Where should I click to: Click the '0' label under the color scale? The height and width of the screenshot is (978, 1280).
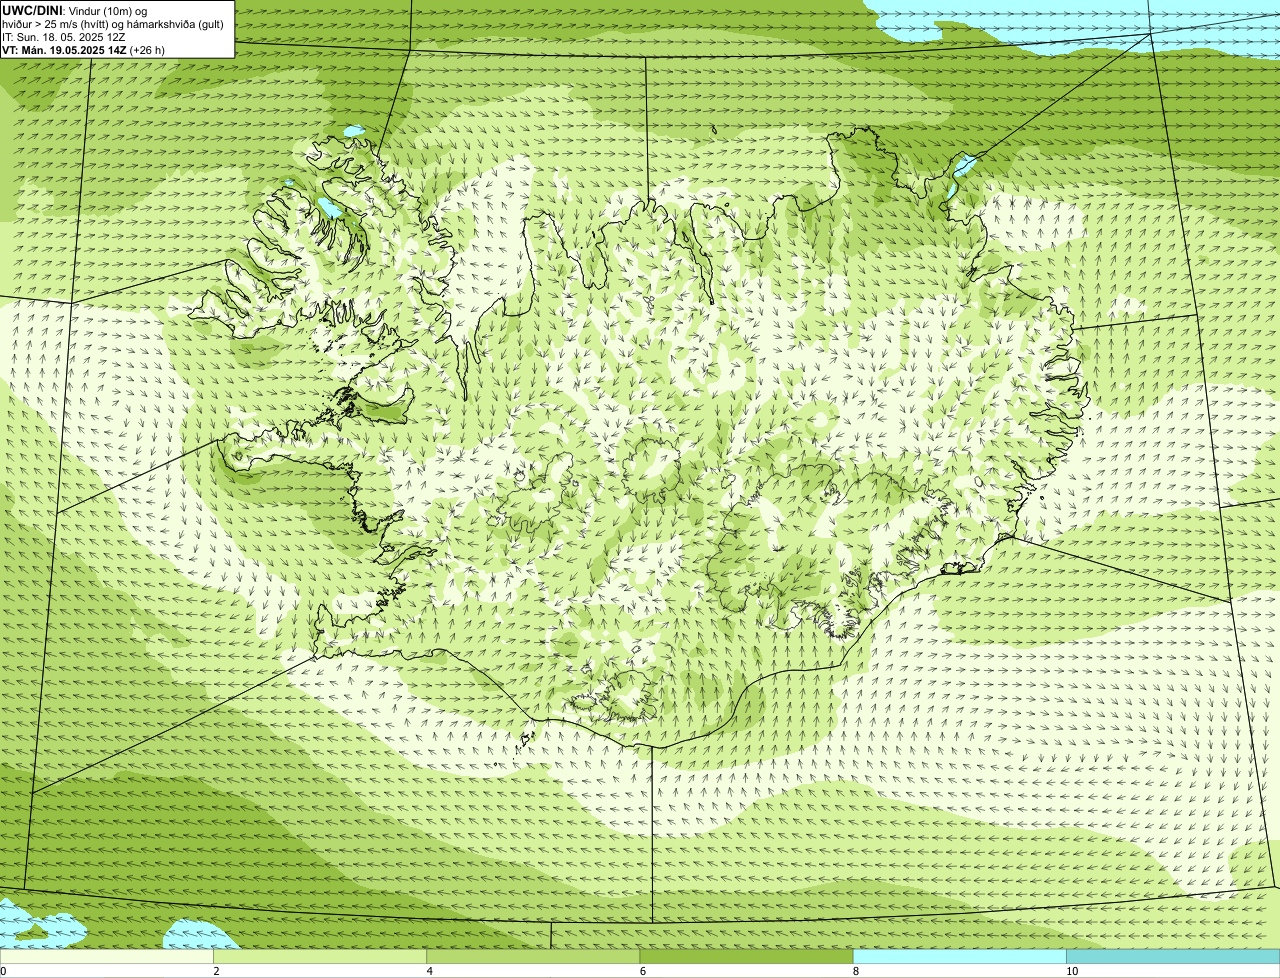point(3,971)
